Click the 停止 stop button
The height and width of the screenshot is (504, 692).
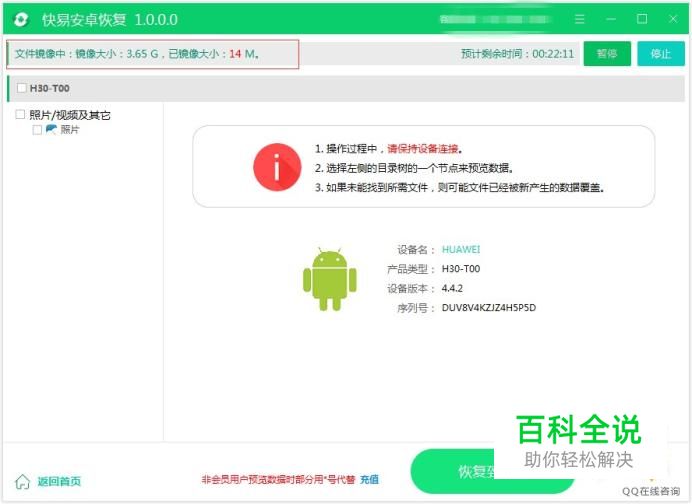(x=661, y=54)
